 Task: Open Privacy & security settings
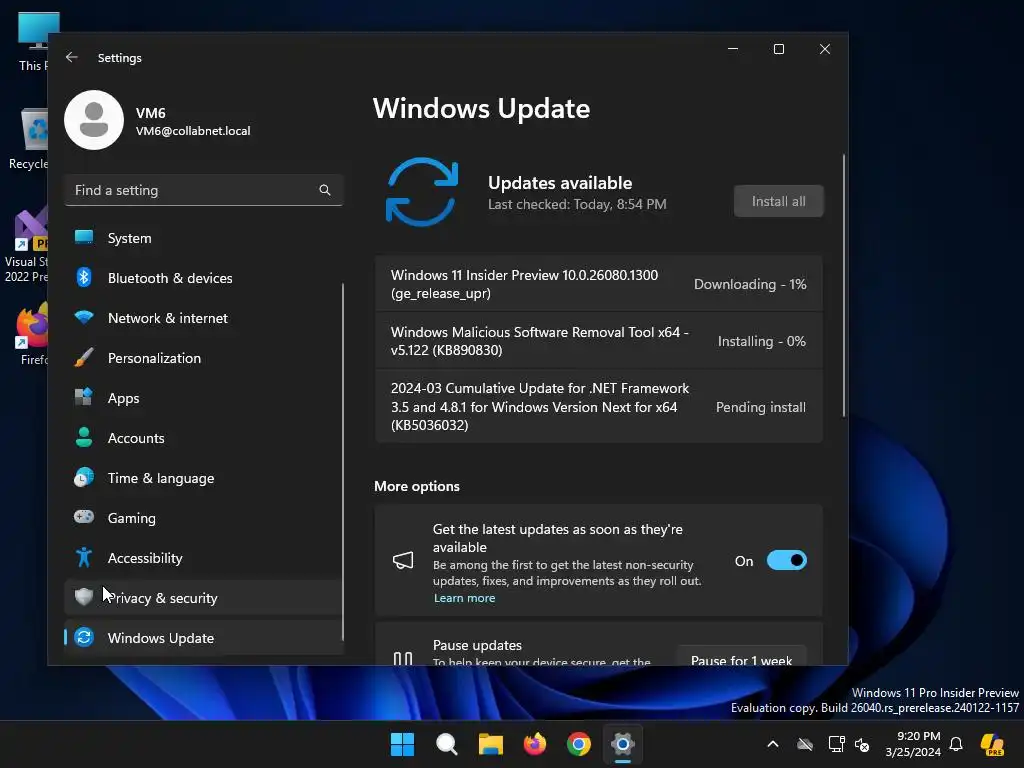pyautogui.click(x=203, y=597)
